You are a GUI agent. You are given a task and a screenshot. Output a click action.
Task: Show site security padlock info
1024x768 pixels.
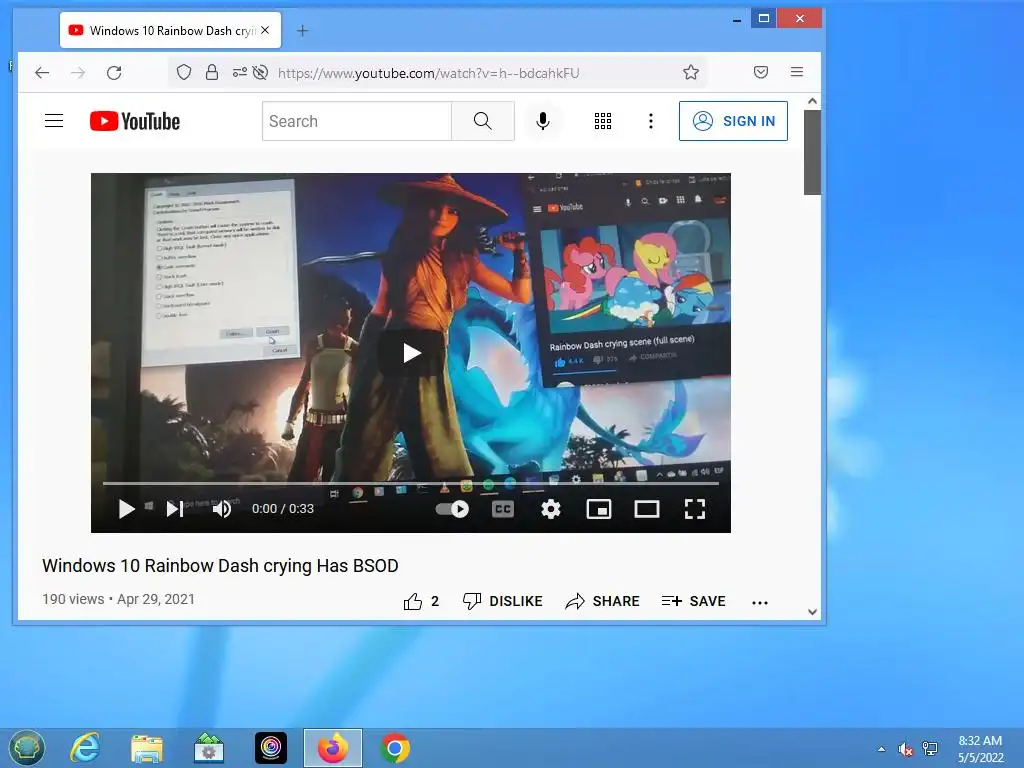(x=212, y=72)
